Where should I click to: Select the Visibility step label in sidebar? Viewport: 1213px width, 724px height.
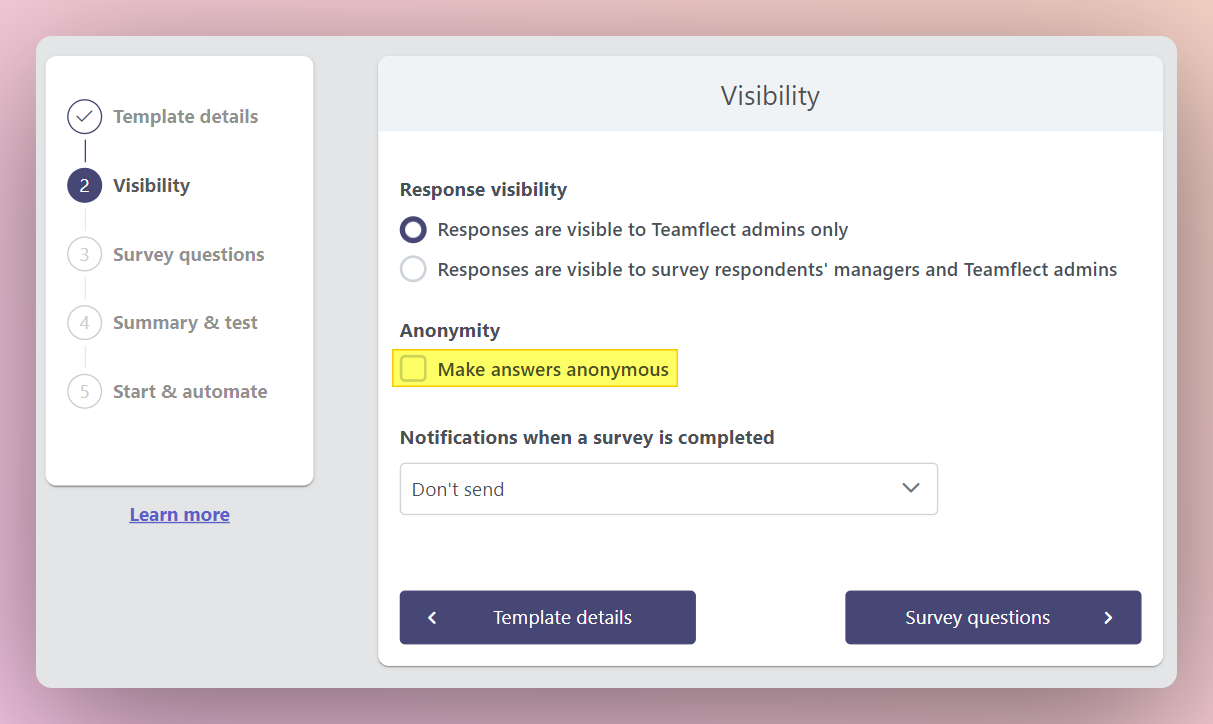[x=151, y=186]
